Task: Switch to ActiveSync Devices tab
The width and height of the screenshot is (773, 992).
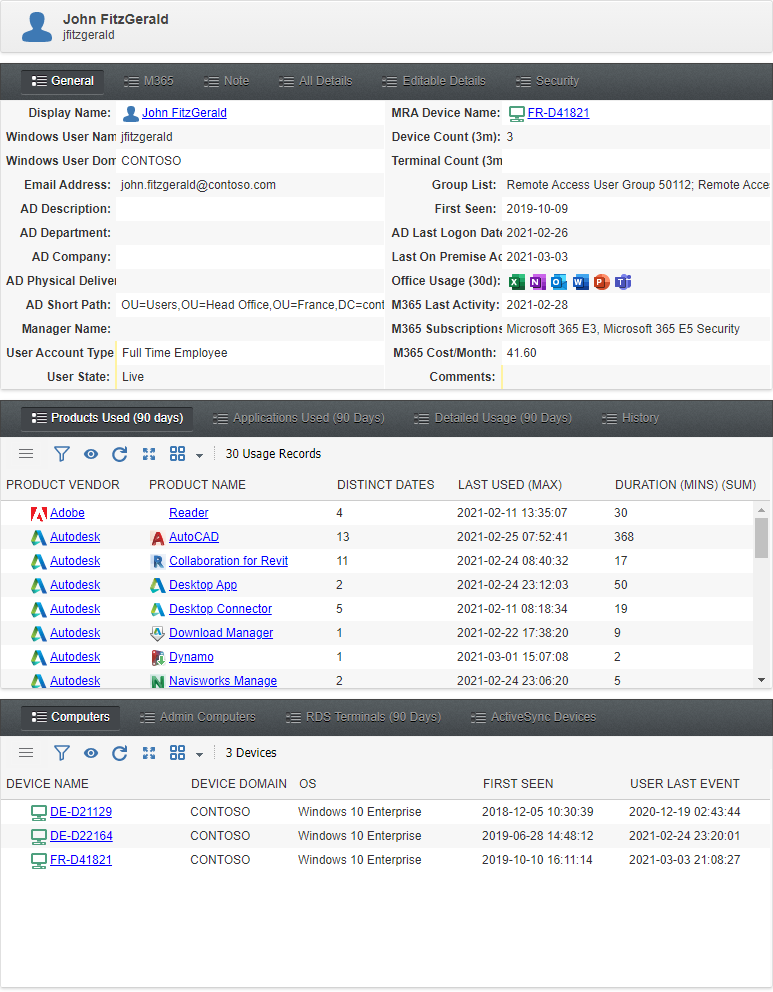Action: click(534, 717)
